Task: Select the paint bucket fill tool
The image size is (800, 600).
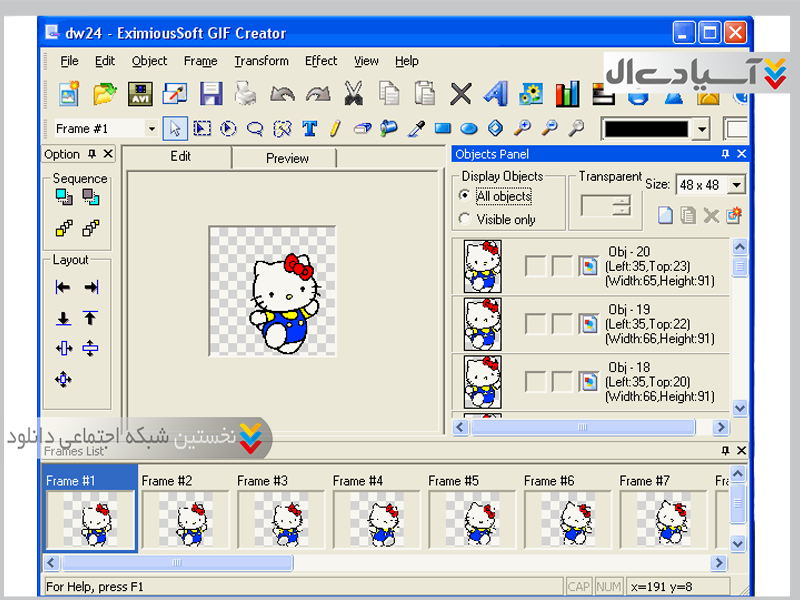Action: pyautogui.click(x=389, y=128)
